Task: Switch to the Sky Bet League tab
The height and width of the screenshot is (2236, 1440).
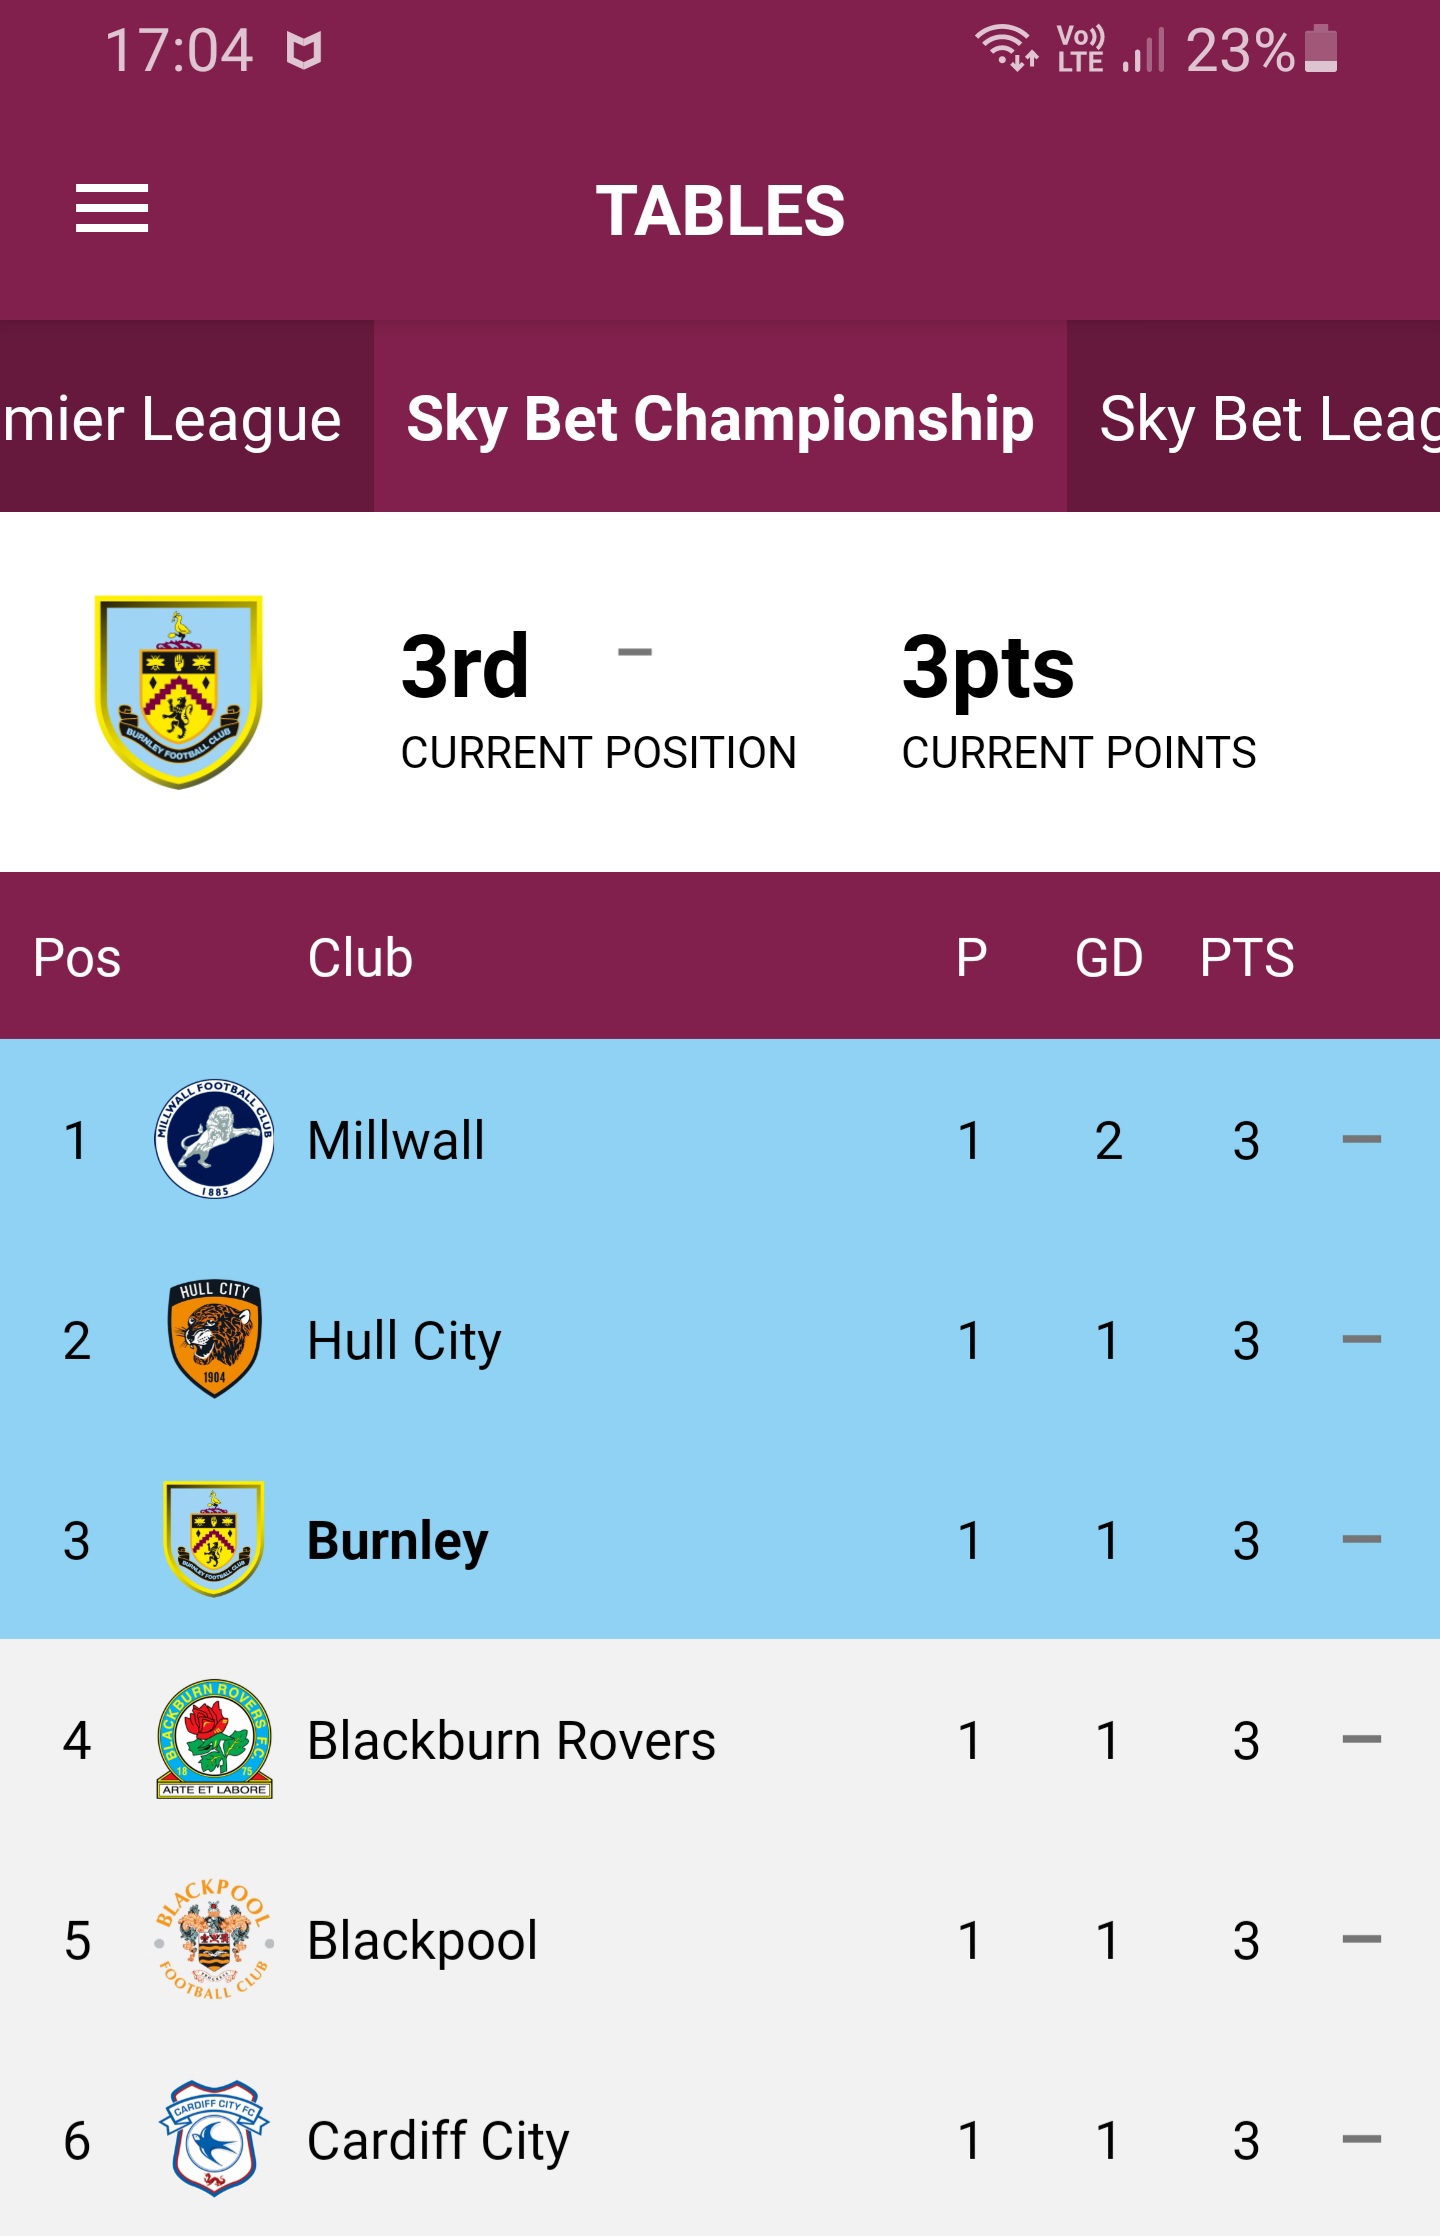Action: pyautogui.click(x=1254, y=416)
